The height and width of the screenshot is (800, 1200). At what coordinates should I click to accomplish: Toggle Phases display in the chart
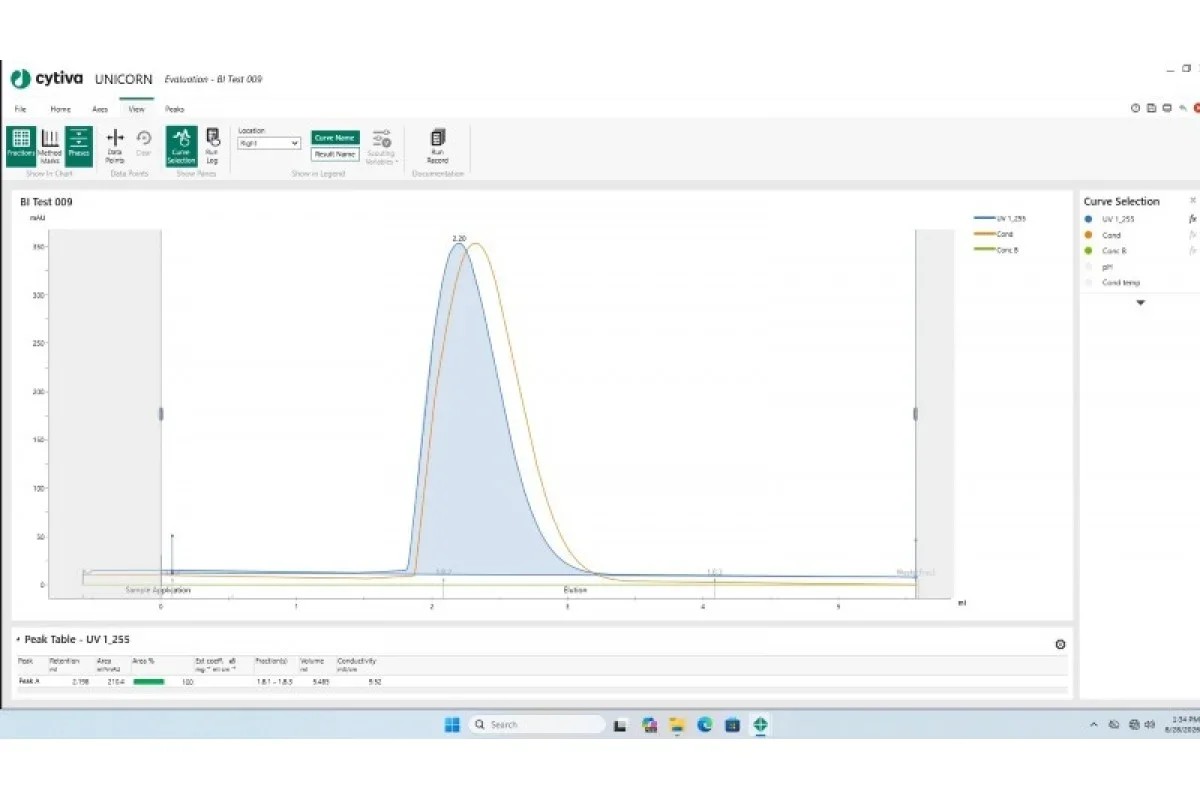(x=80, y=145)
